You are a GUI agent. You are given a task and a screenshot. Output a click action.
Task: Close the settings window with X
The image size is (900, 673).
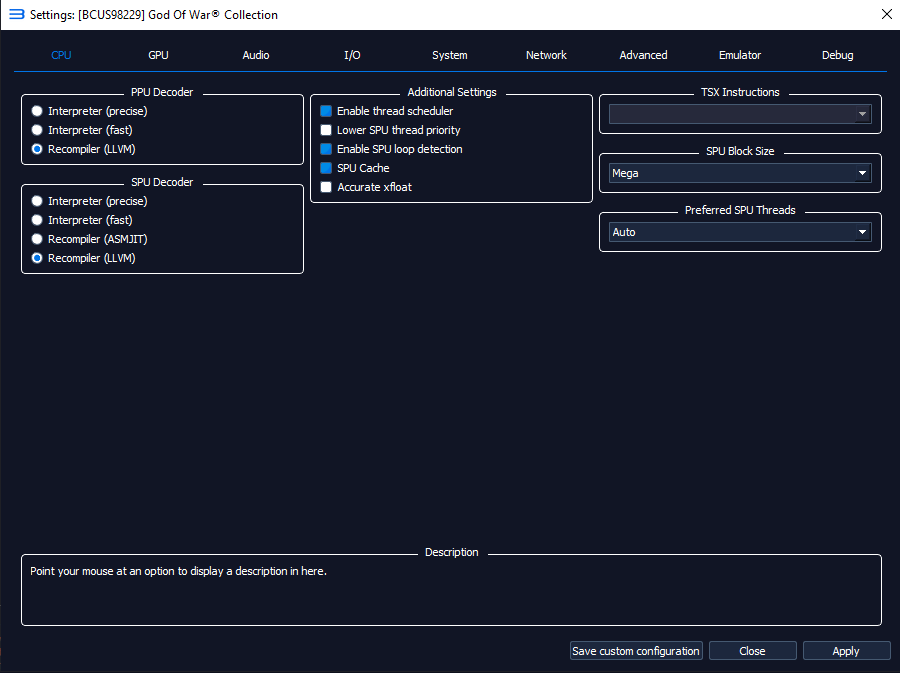886,14
